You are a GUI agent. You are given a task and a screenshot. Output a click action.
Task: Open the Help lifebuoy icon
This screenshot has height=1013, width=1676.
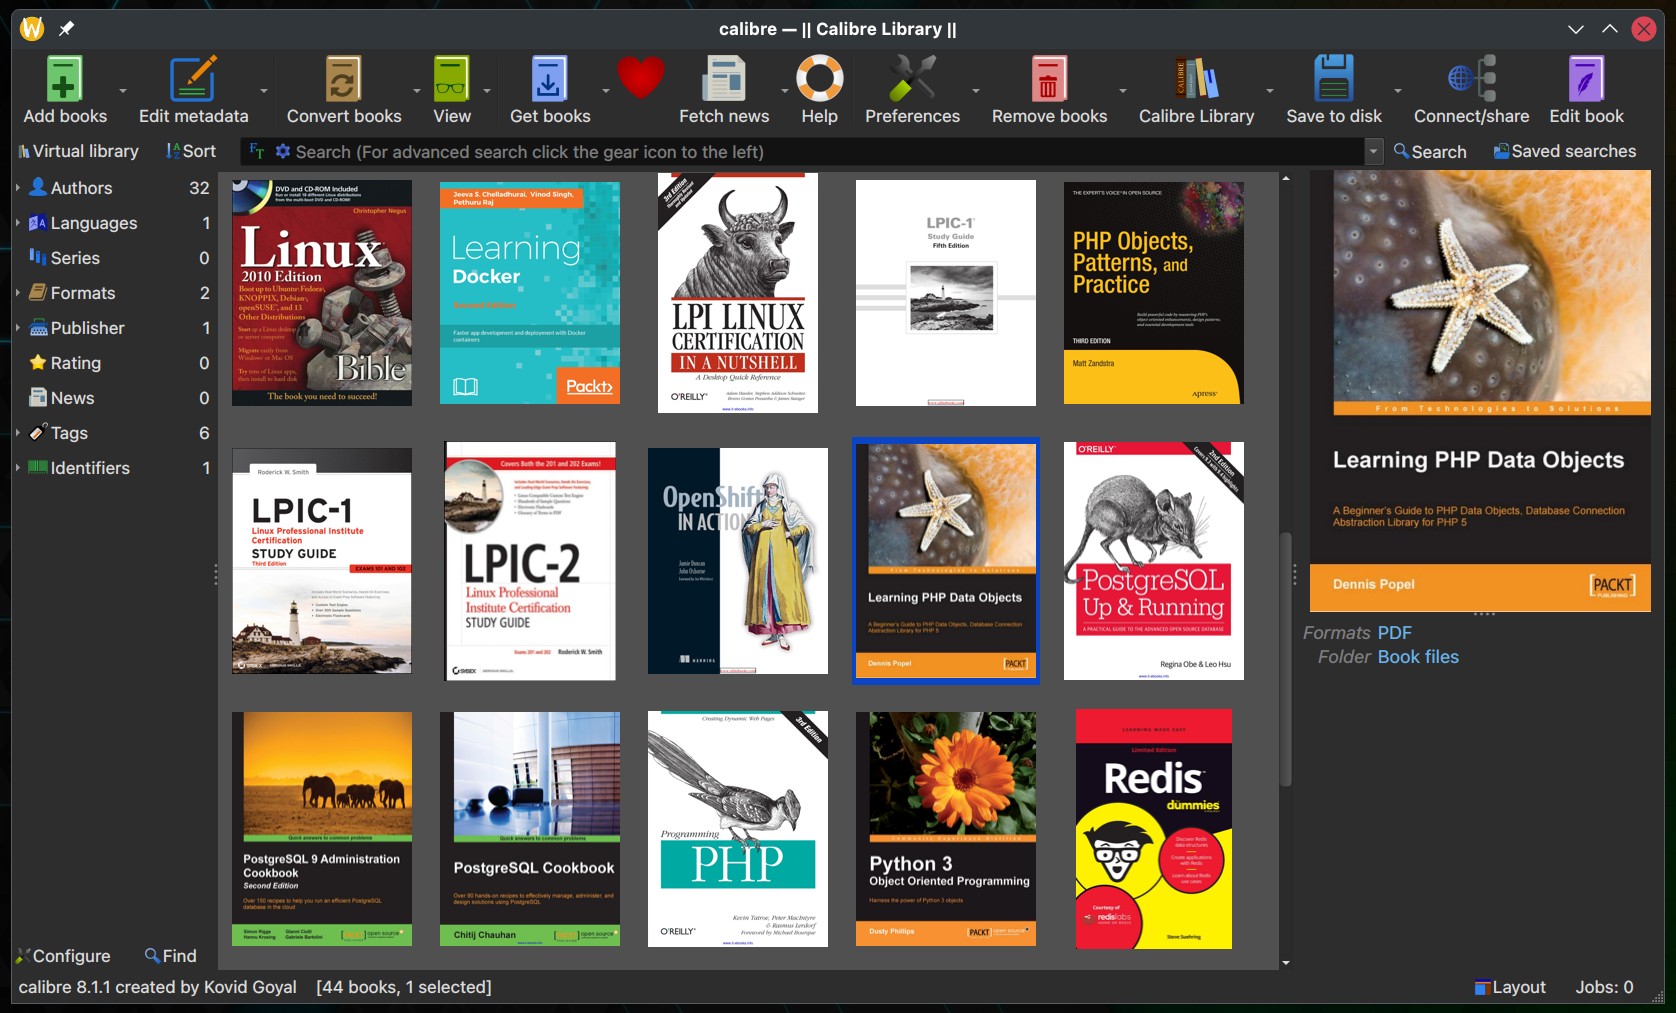coord(819,79)
